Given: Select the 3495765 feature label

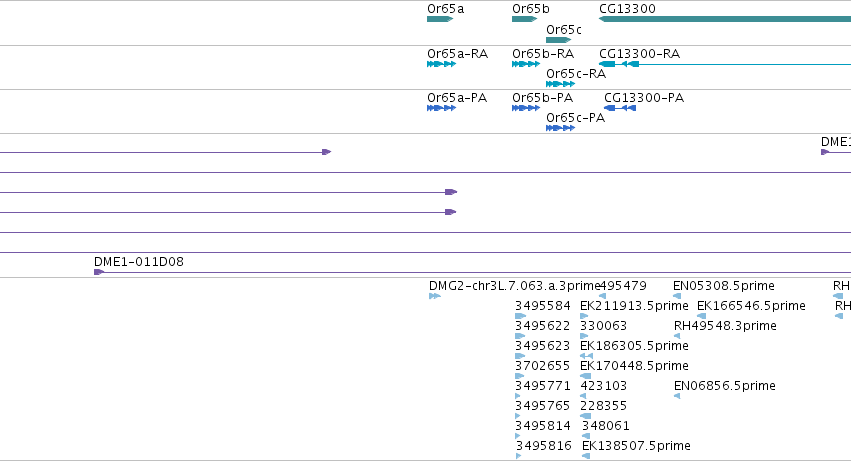Looking at the screenshot, I should click(x=543, y=406).
